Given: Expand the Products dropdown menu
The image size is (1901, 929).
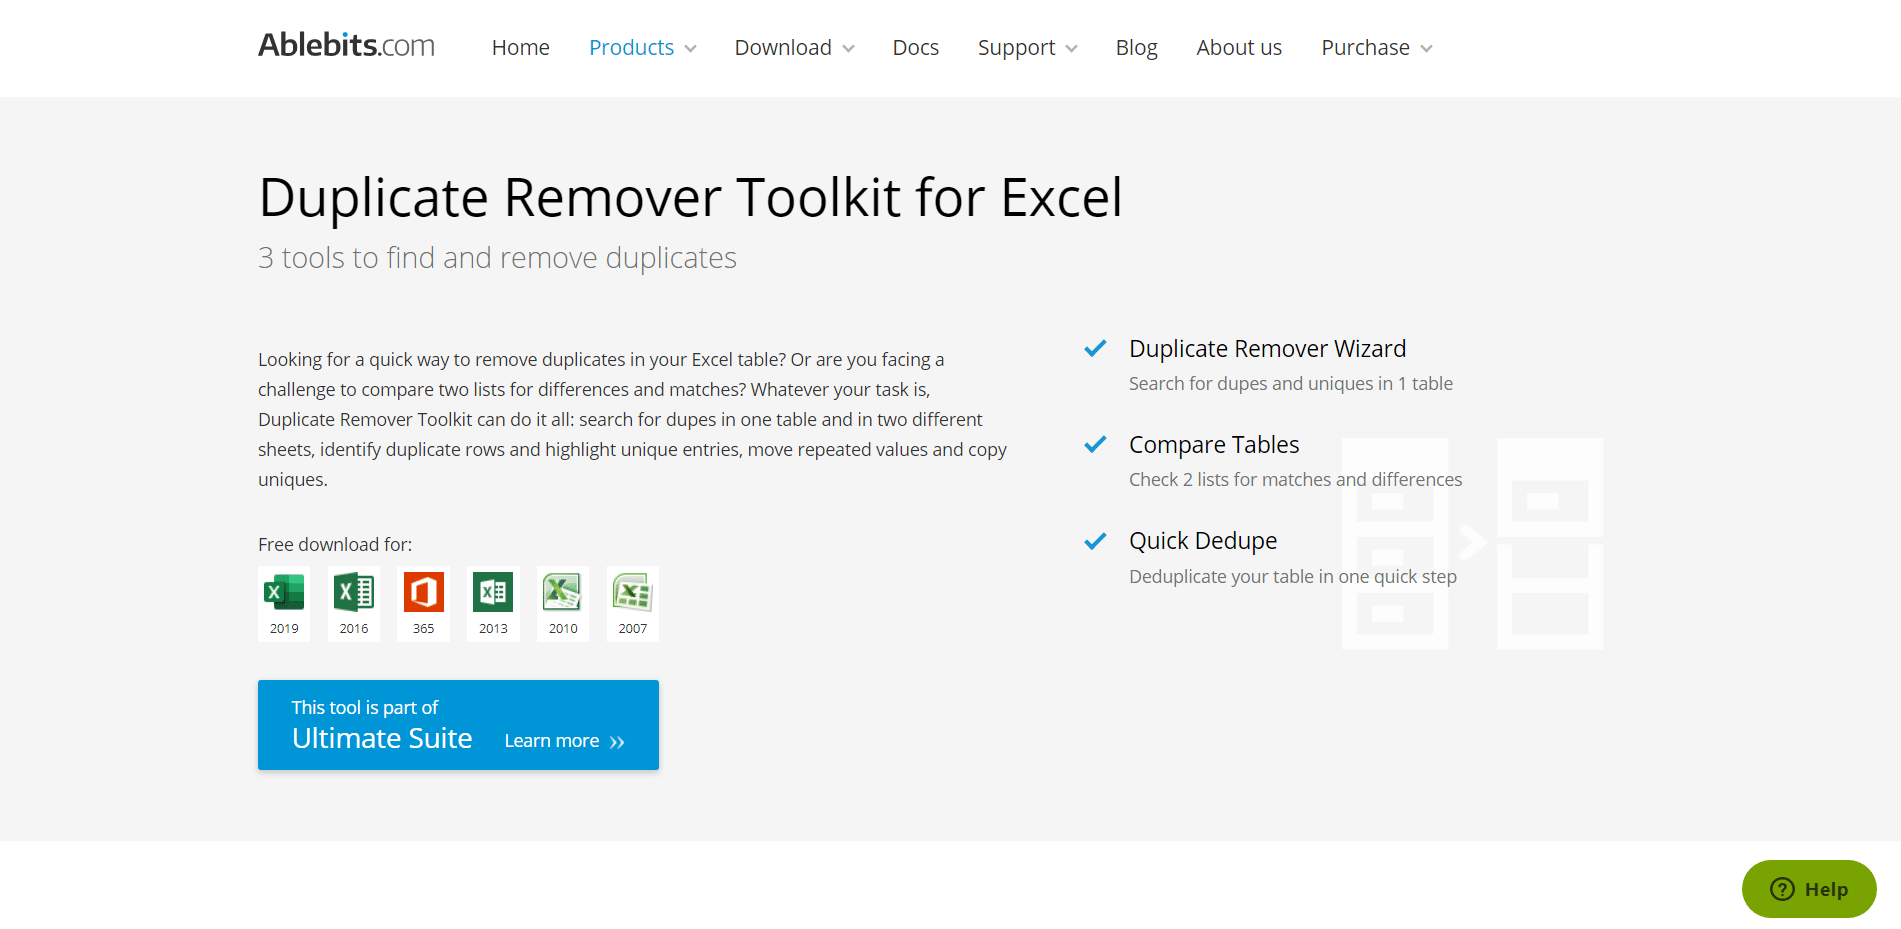Looking at the screenshot, I should click(641, 47).
